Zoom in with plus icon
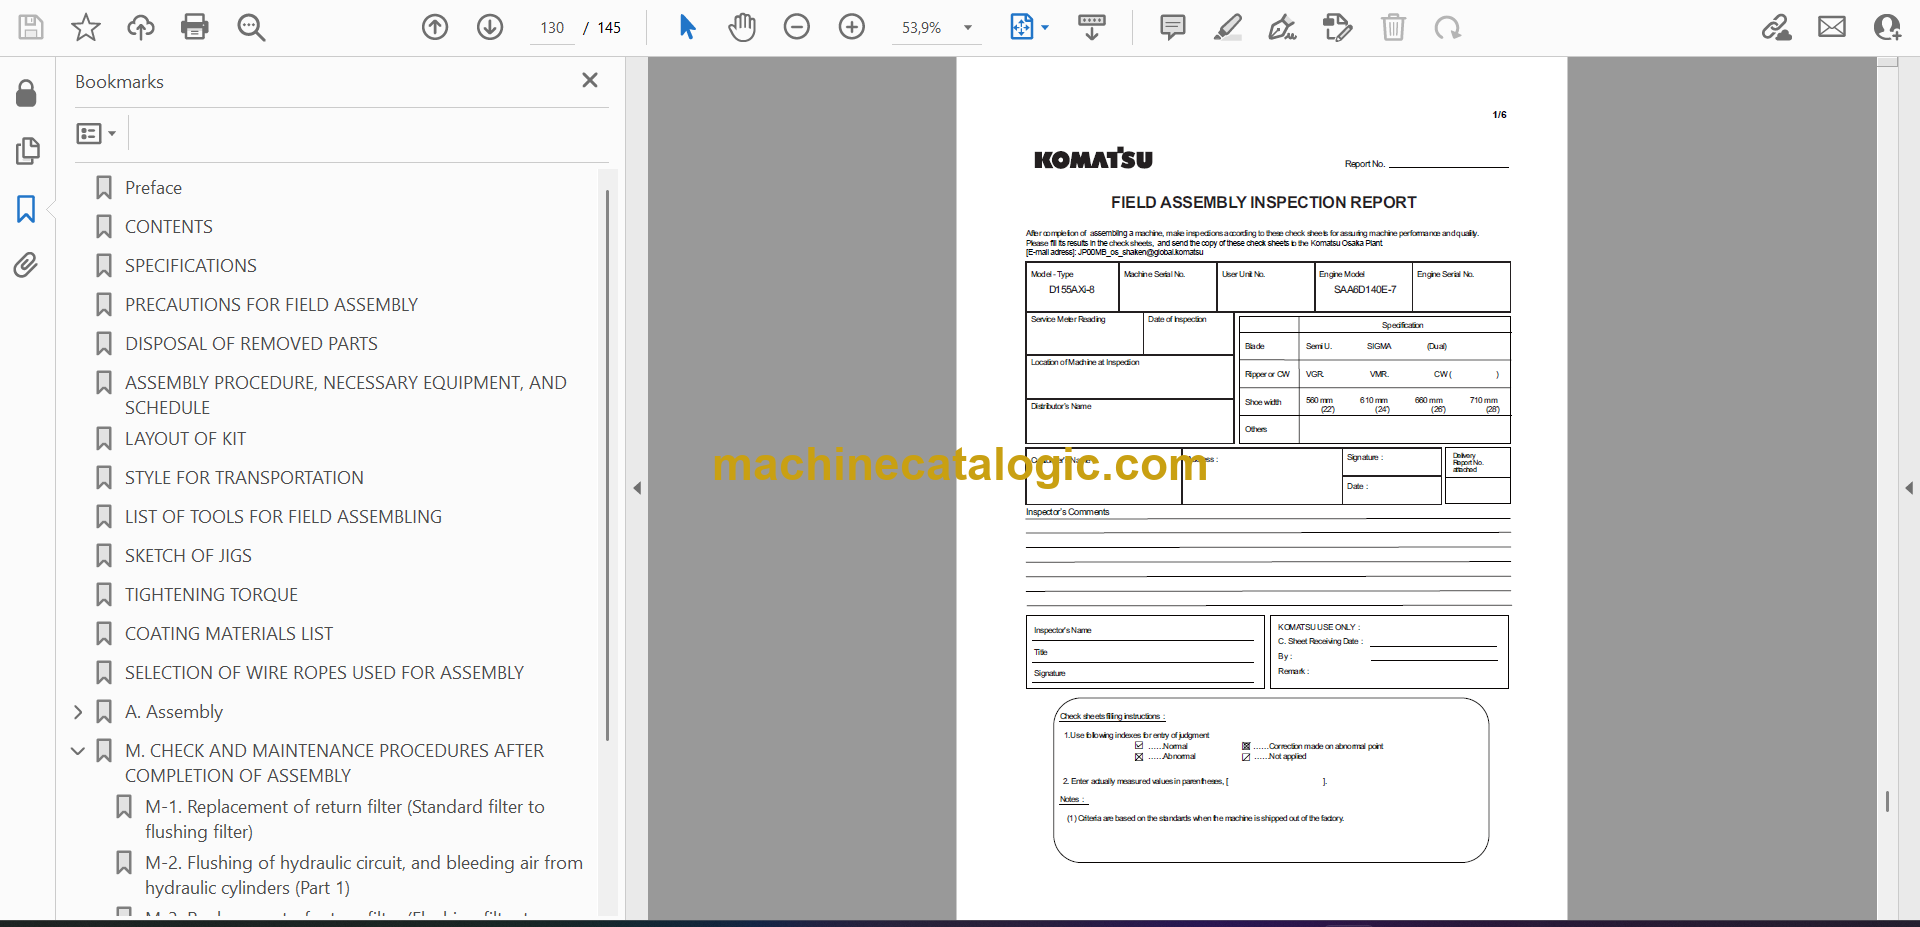The width and height of the screenshot is (1920, 927). 852,27
